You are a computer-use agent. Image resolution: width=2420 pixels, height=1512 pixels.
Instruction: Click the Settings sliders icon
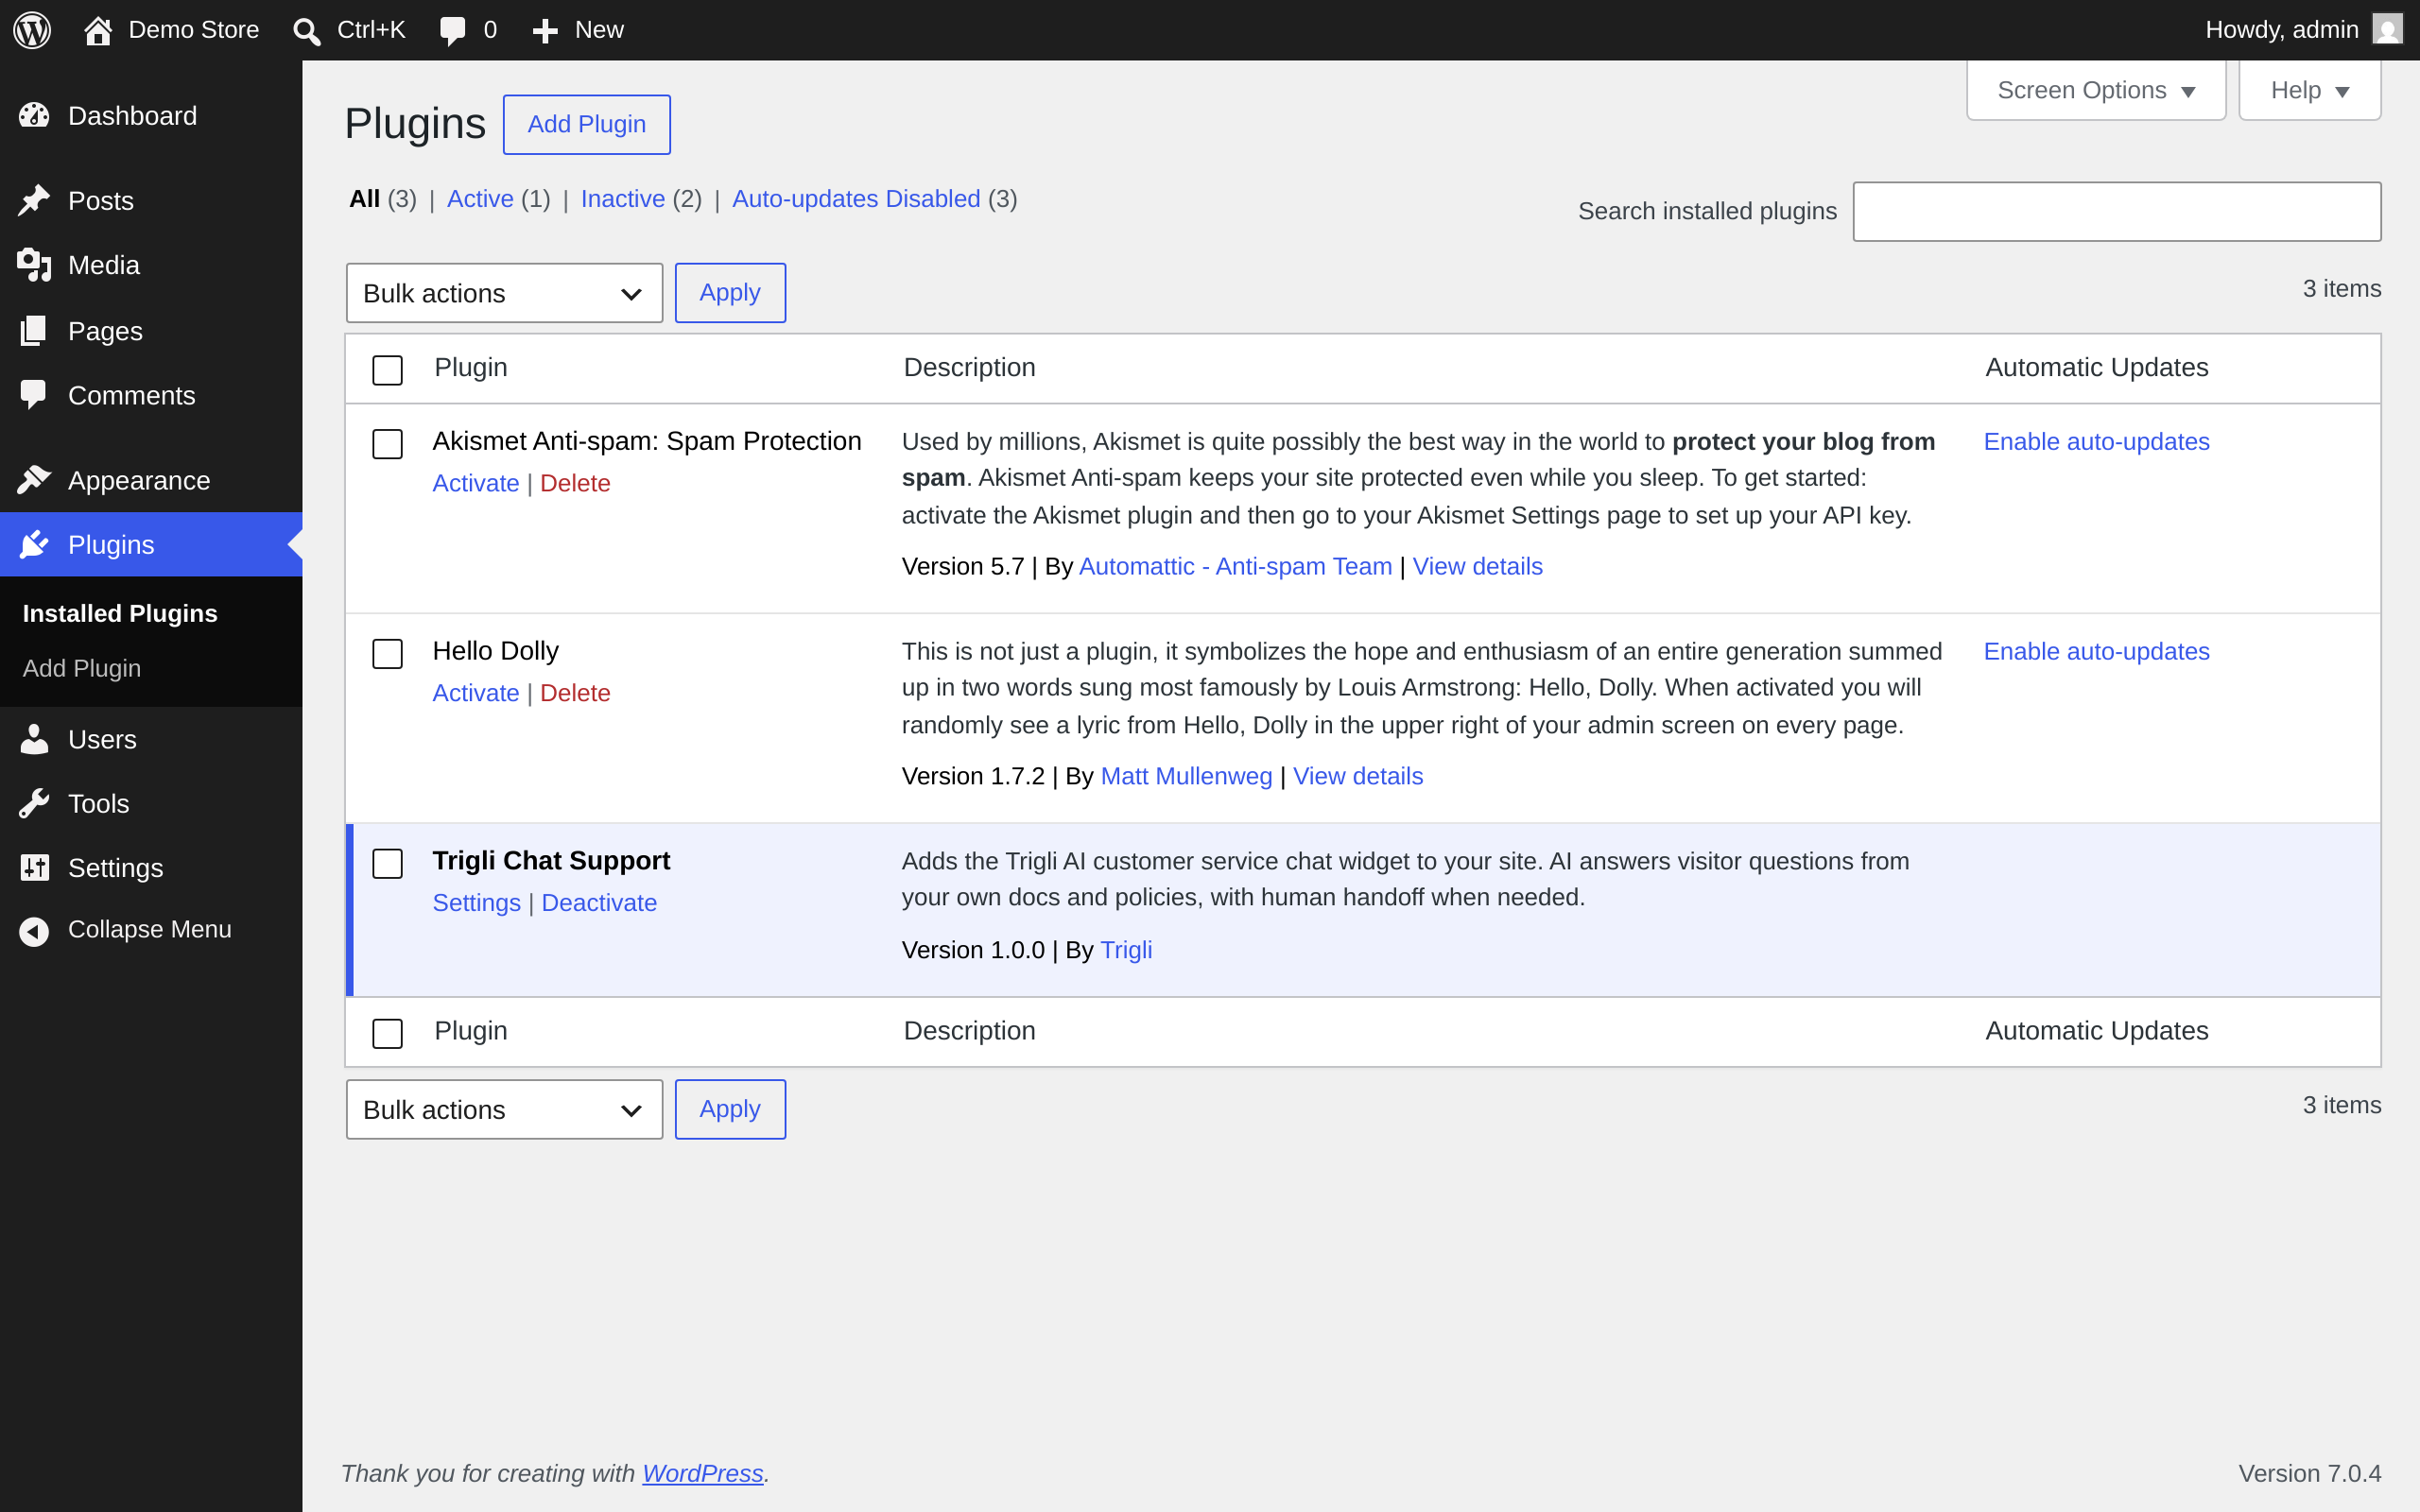[34, 868]
